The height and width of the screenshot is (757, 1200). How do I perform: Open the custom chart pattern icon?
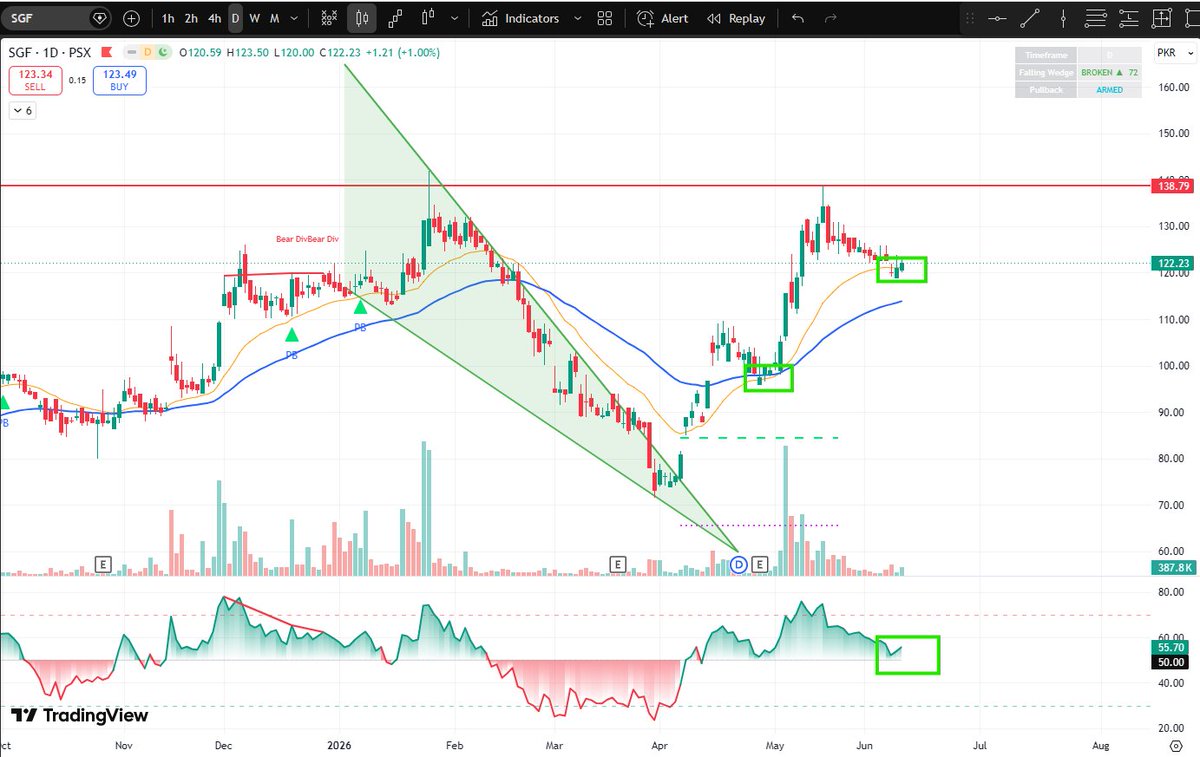click(x=329, y=18)
